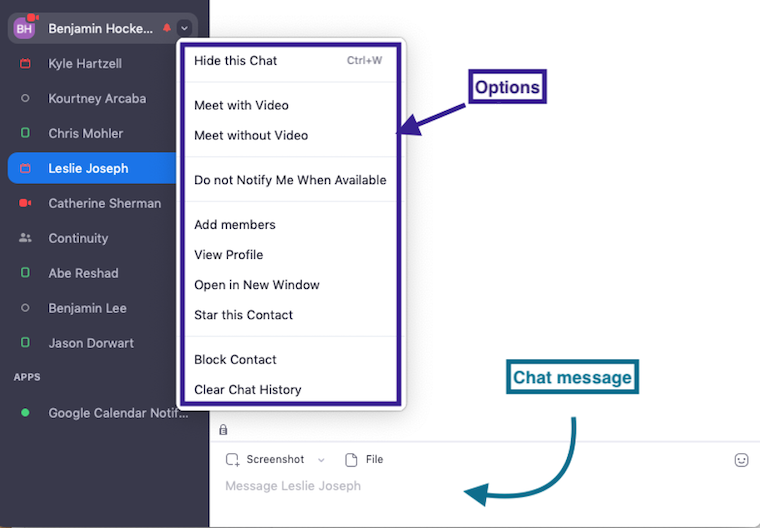Click the BH profile avatar
Image resolution: width=760 pixels, height=528 pixels.
[24, 28]
